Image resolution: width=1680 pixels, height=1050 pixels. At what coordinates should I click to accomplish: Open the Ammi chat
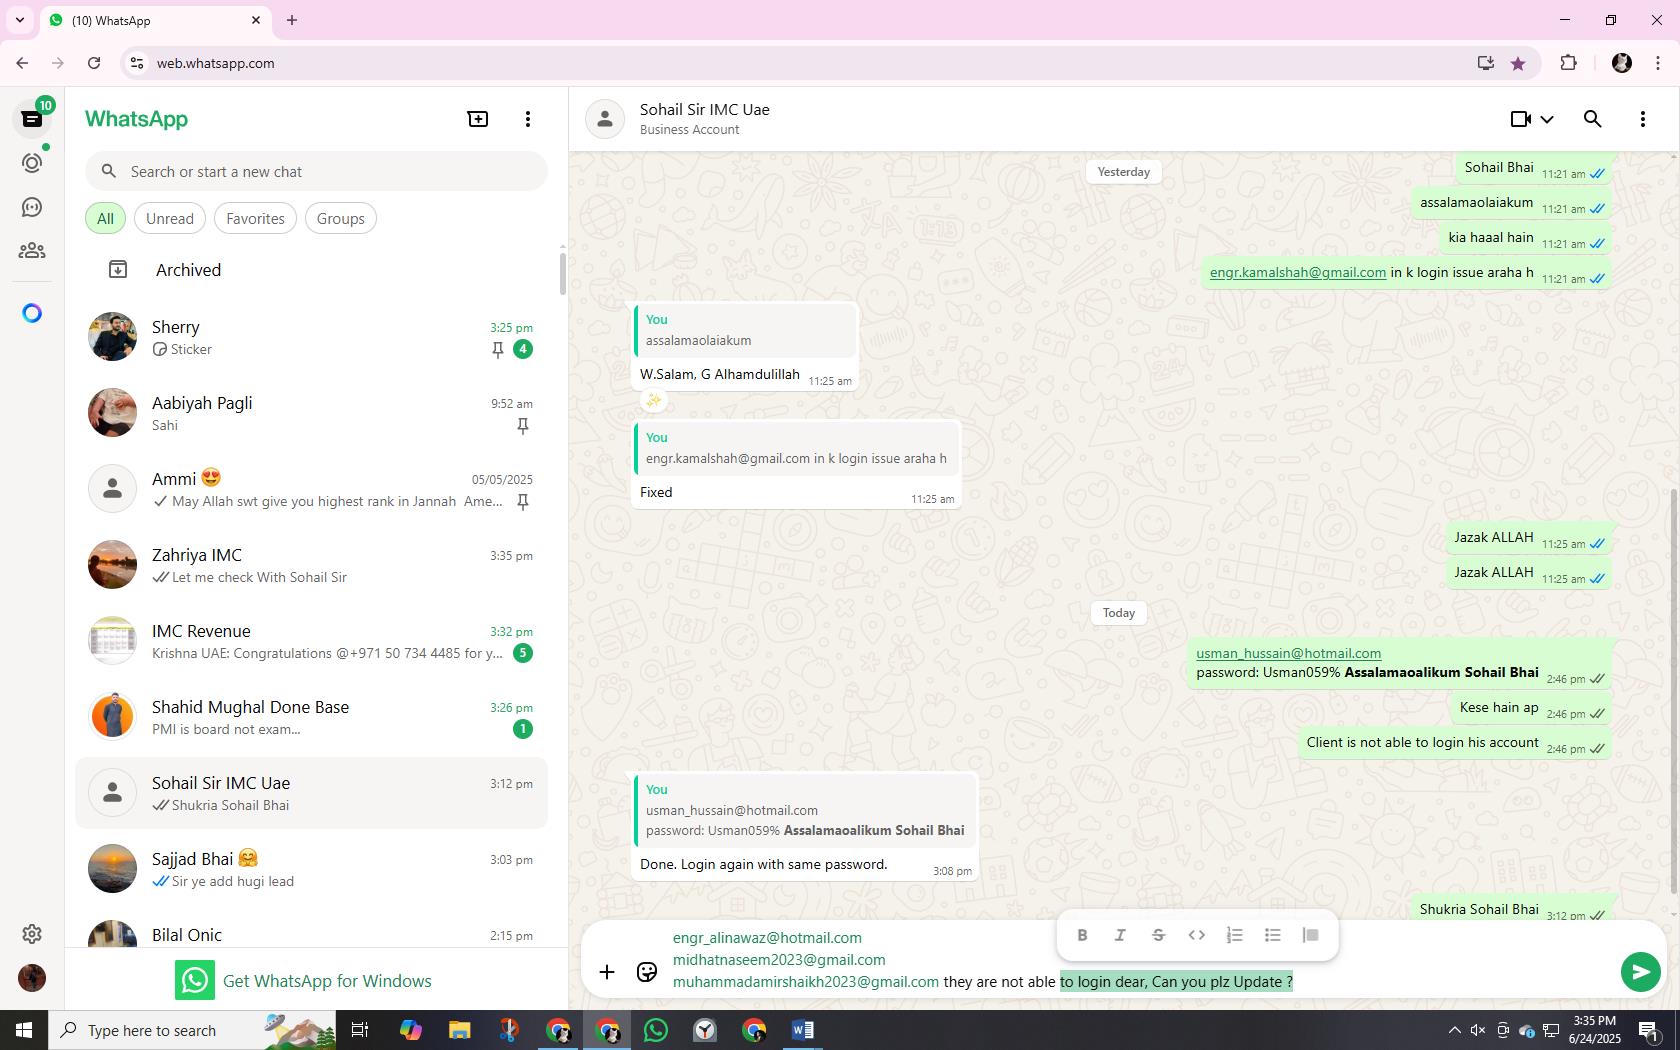click(x=312, y=489)
